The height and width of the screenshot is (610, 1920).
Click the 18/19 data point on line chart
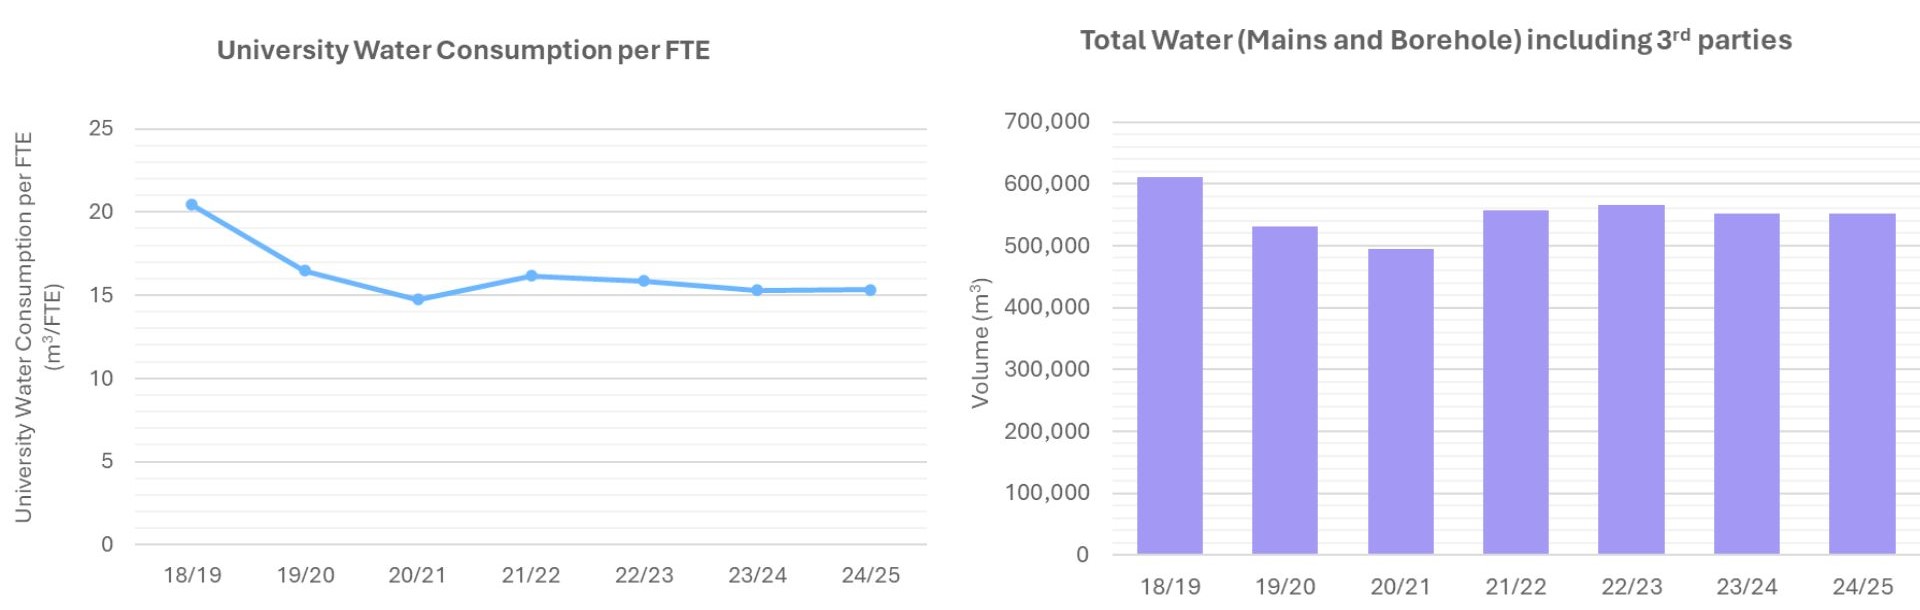(x=192, y=205)
